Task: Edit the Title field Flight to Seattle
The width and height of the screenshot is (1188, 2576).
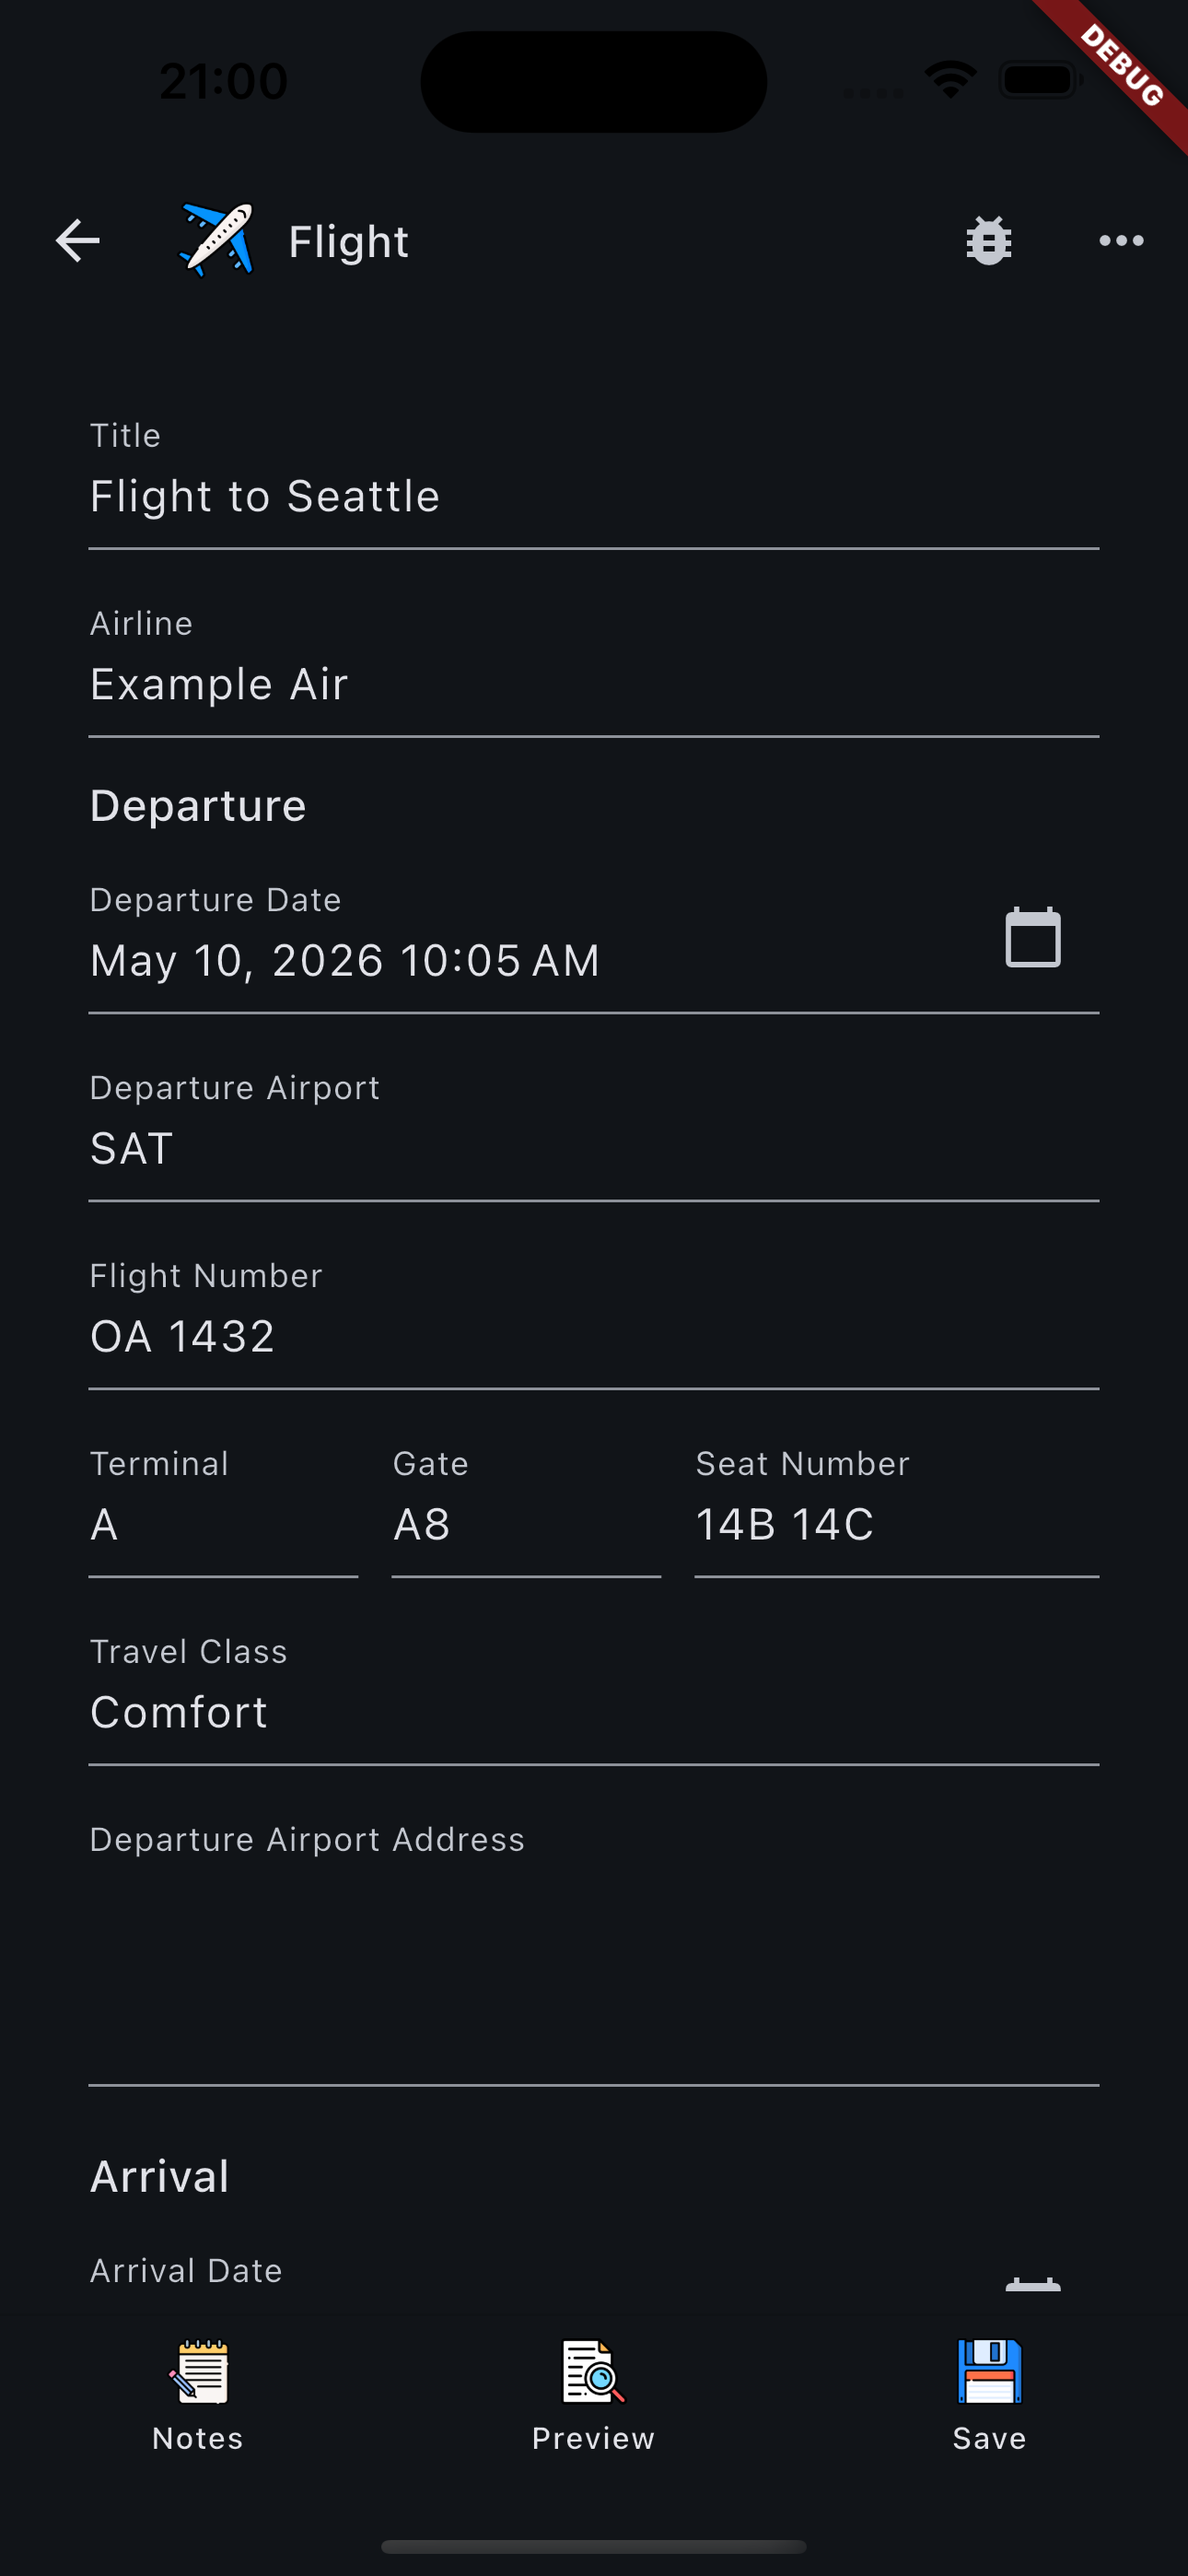Action: (x=594, y=480)
